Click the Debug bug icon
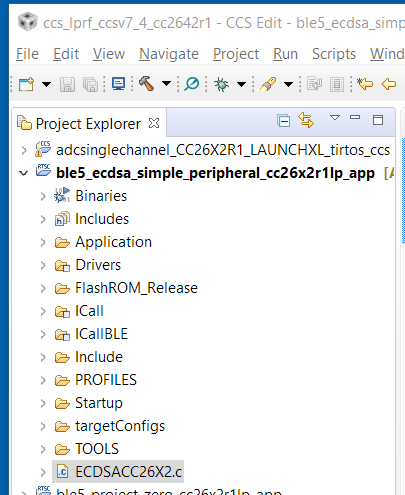Image resolution: width=405 pixels, height=495 pixels. (x=221, y=84)
